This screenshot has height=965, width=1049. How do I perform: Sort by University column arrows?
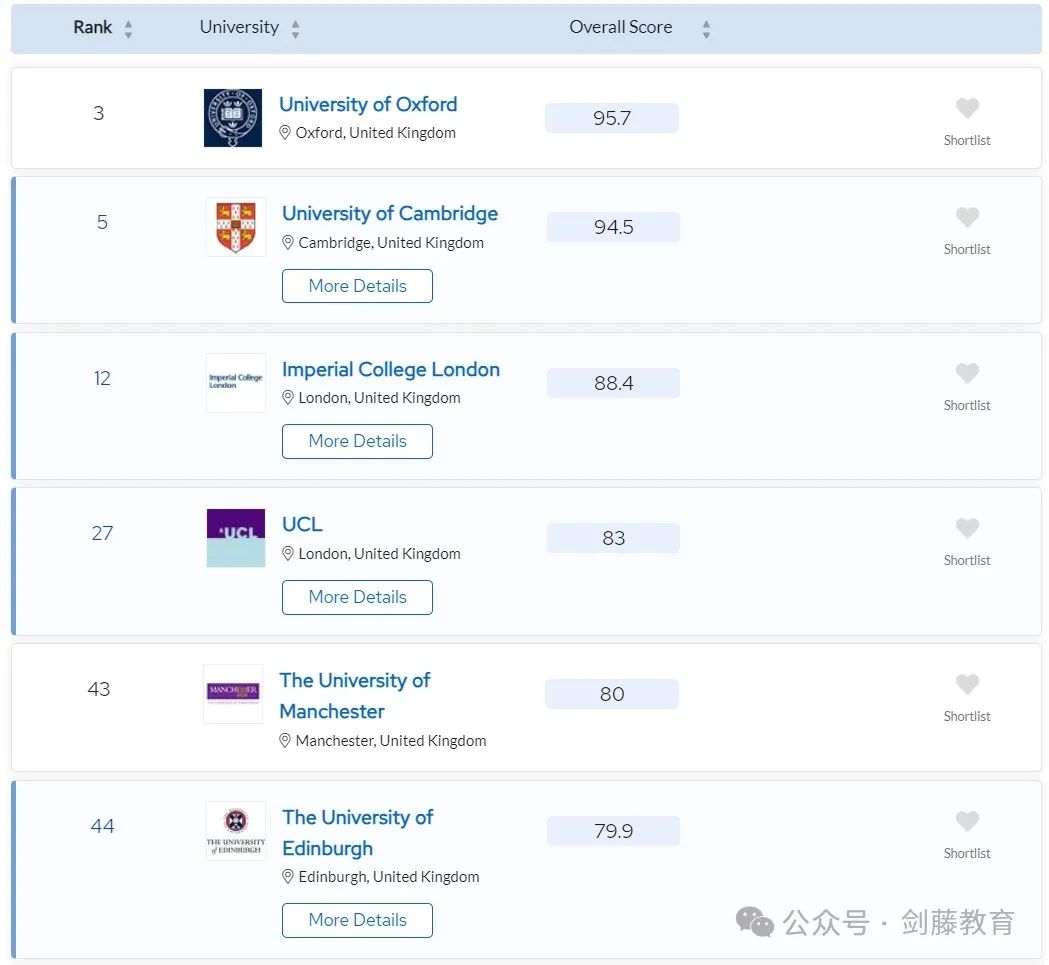[x=295, y=29]
